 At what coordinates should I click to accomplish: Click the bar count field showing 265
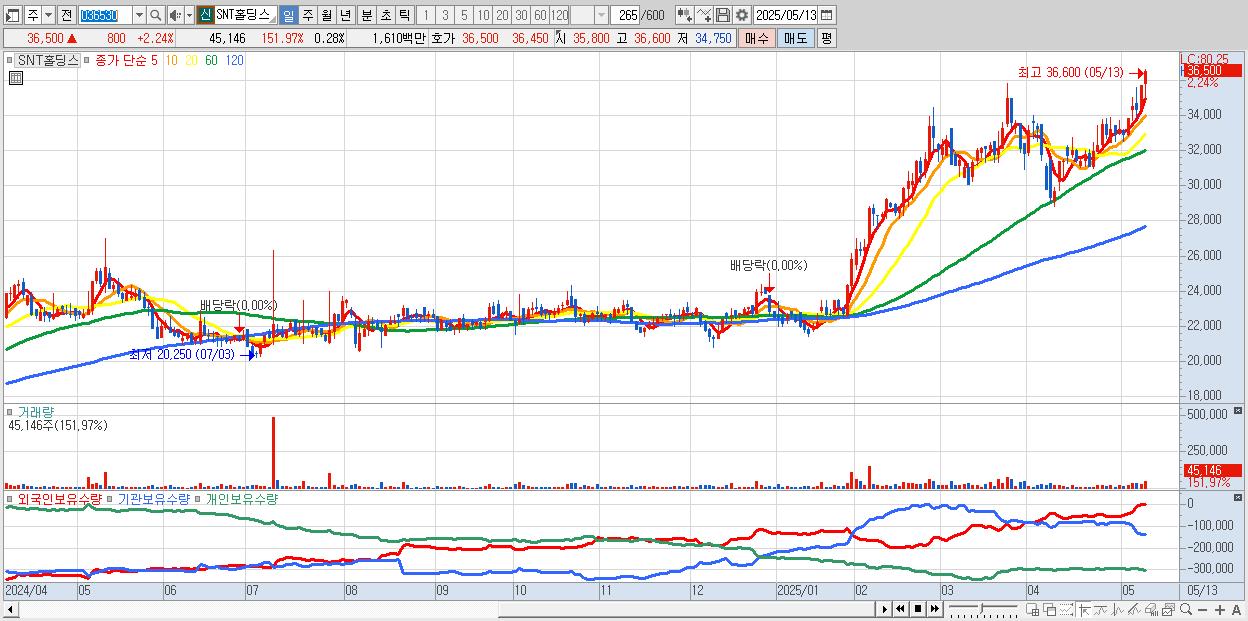(x=625, y=15)
